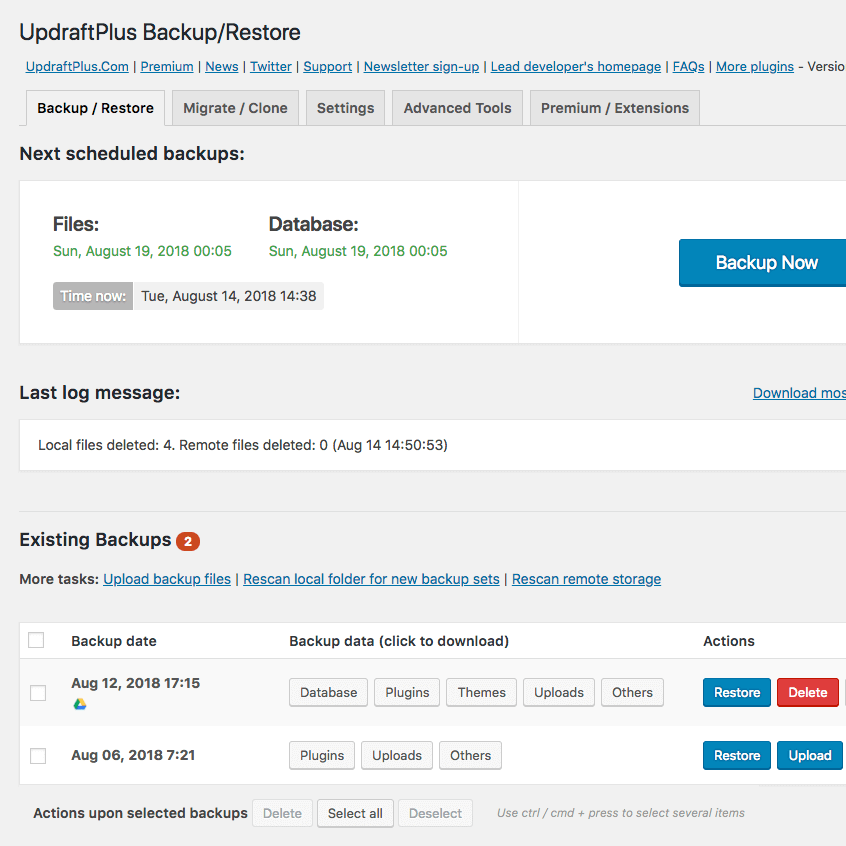Check the Aug 06, 2018 7:21 backup checkbox
Viewport: 846px width, 846px height.
38,756
